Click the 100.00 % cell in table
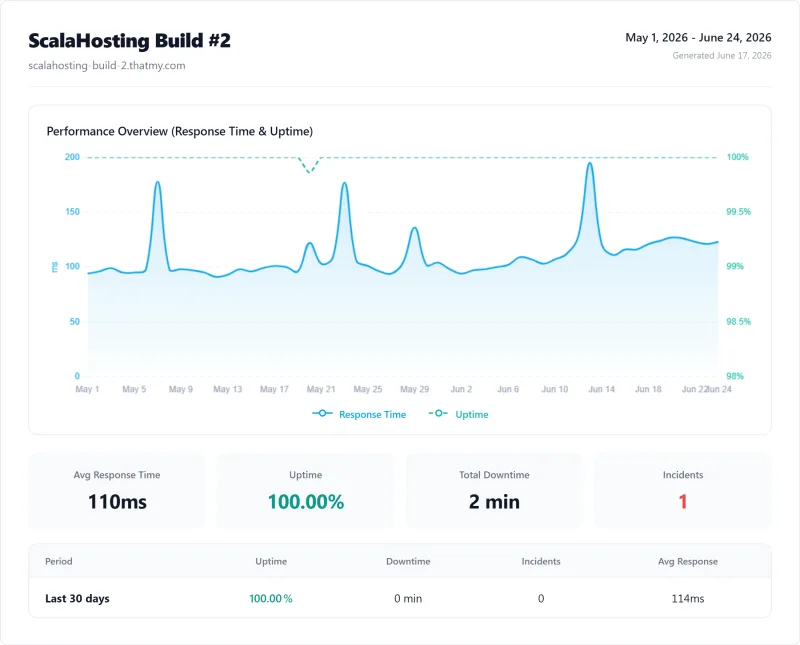Image resolution: width=800 pixels, height=645 pixels. pyautogui.click(x=271, y=599)
